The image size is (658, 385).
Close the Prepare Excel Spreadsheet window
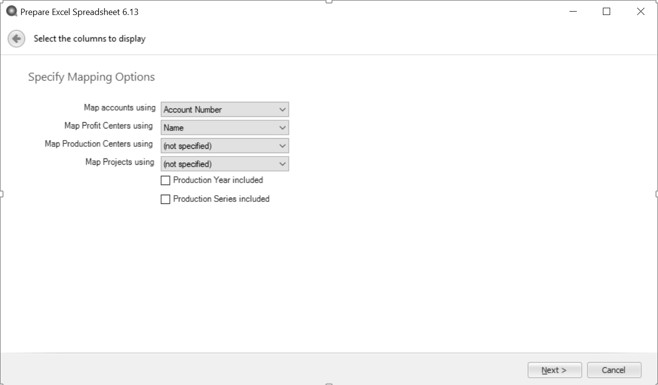[x=640, y=11]
